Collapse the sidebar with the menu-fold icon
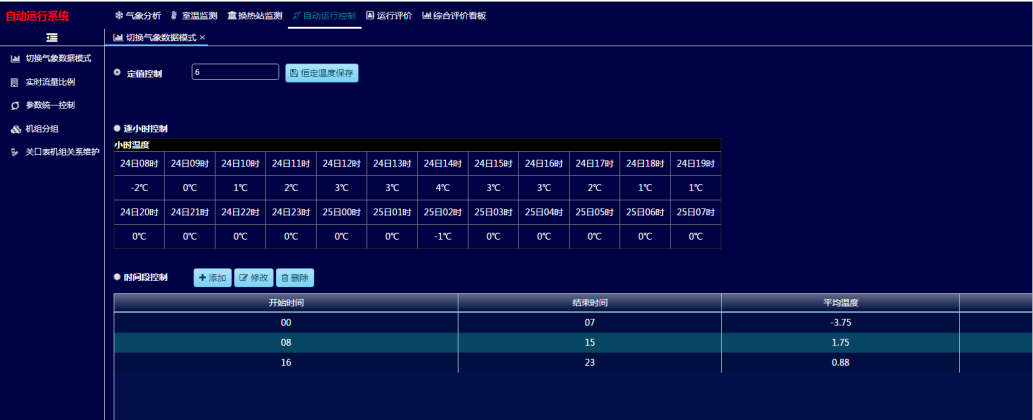The width and height of the screenshot is (1033, 420). coord(52,37)
